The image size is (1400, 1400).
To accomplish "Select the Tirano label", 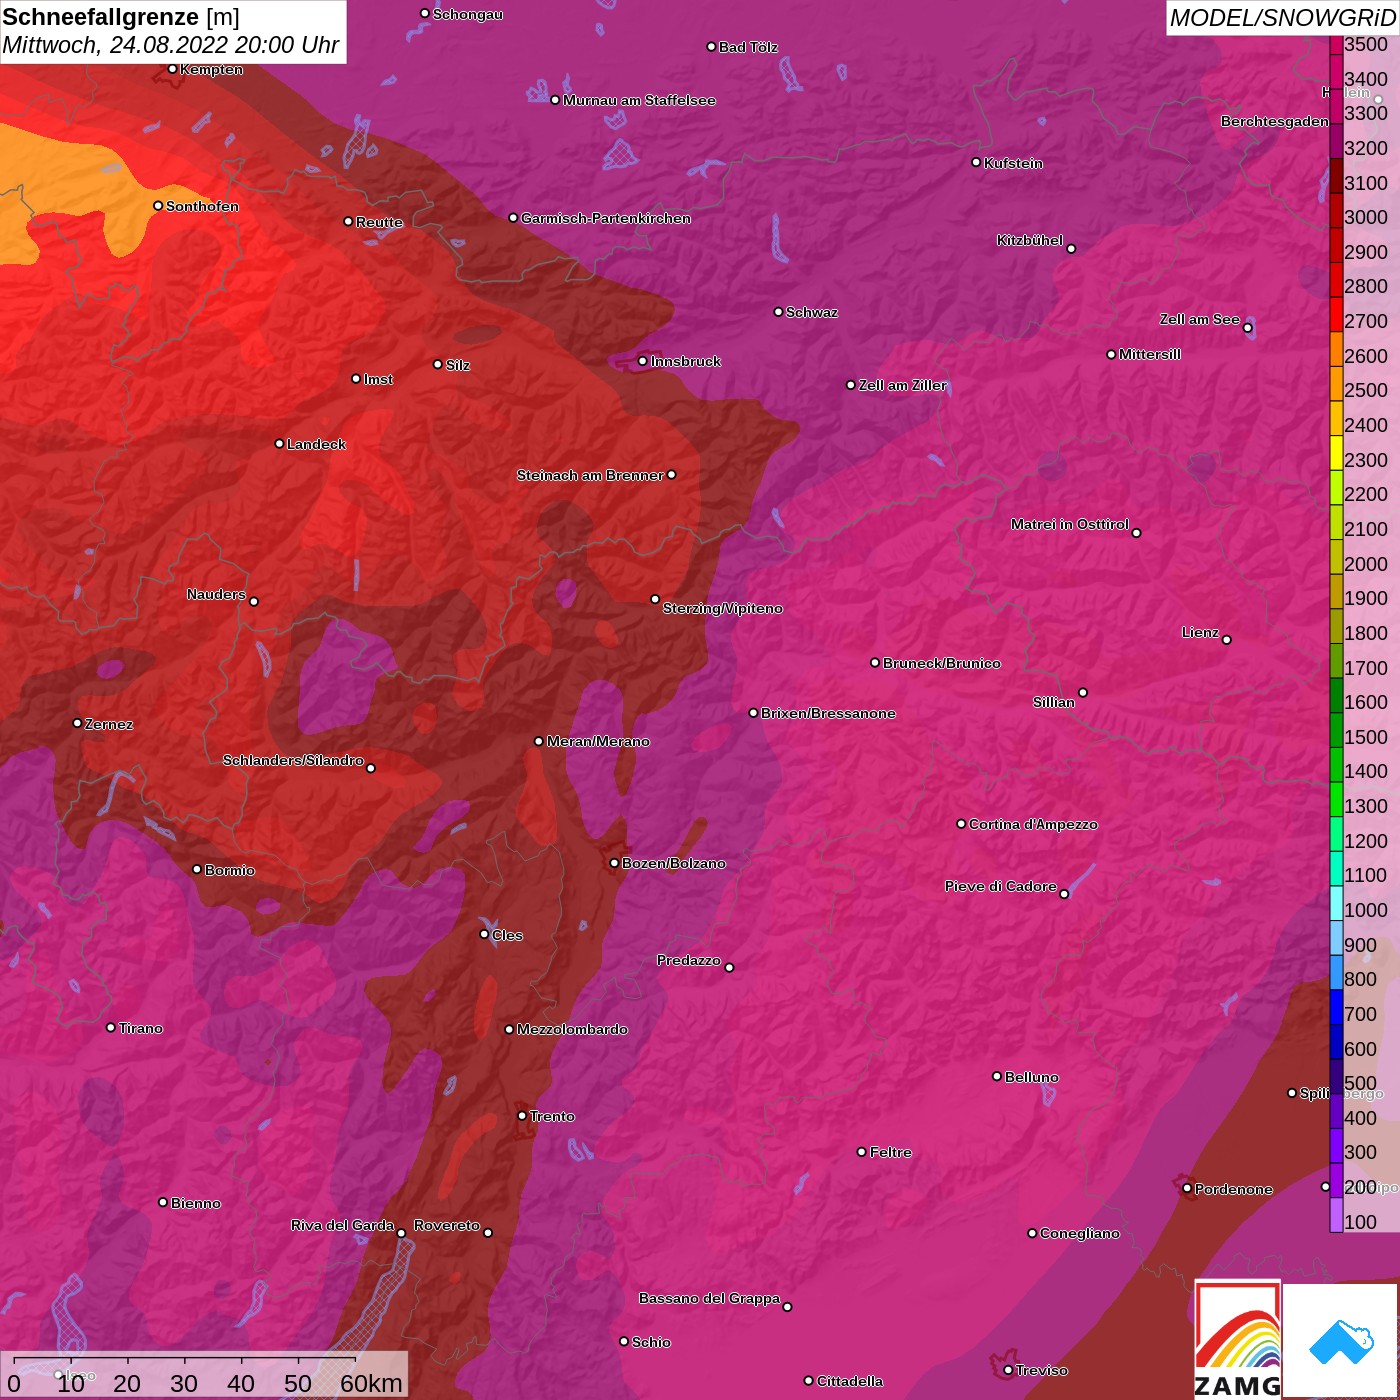I will [x=140, y=1028].
